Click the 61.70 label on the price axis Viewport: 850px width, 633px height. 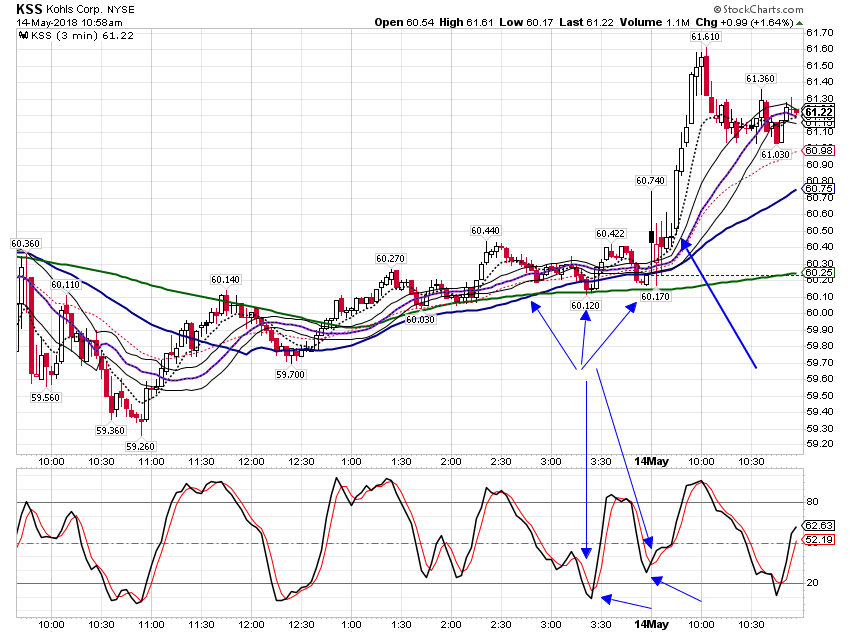pyautogui.click(x=820, y=33)
